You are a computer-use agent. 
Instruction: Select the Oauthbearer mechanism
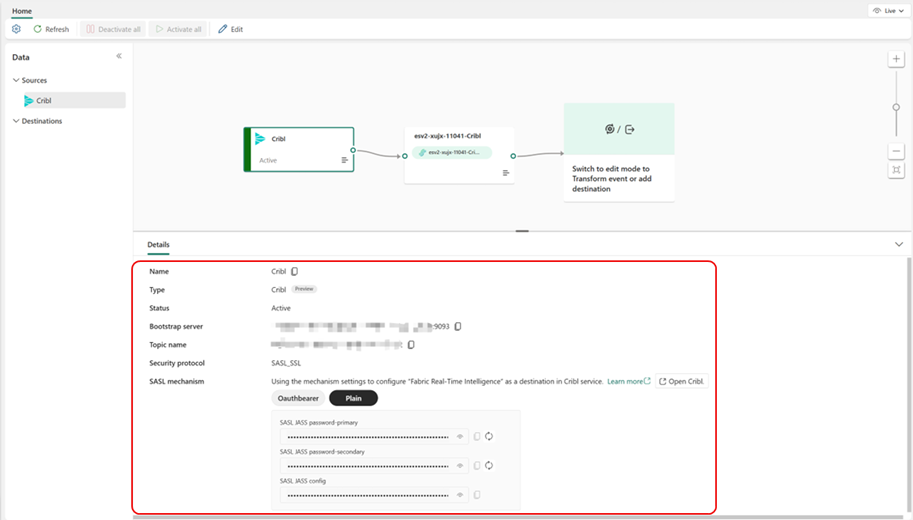[298, 398]
